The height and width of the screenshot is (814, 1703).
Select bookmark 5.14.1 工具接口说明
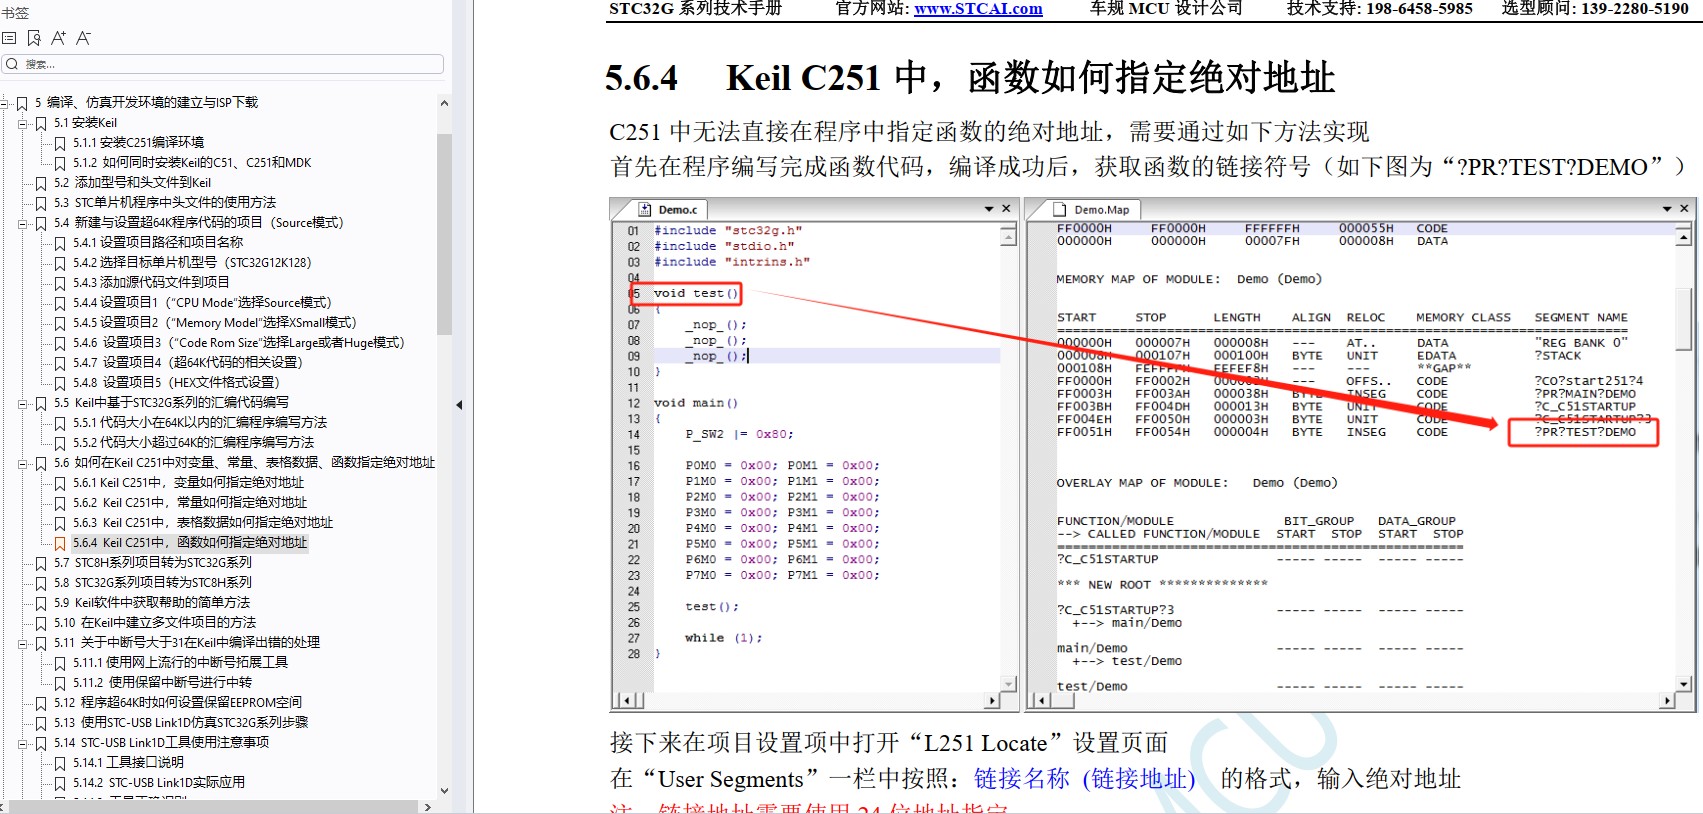tap(128, 763)
